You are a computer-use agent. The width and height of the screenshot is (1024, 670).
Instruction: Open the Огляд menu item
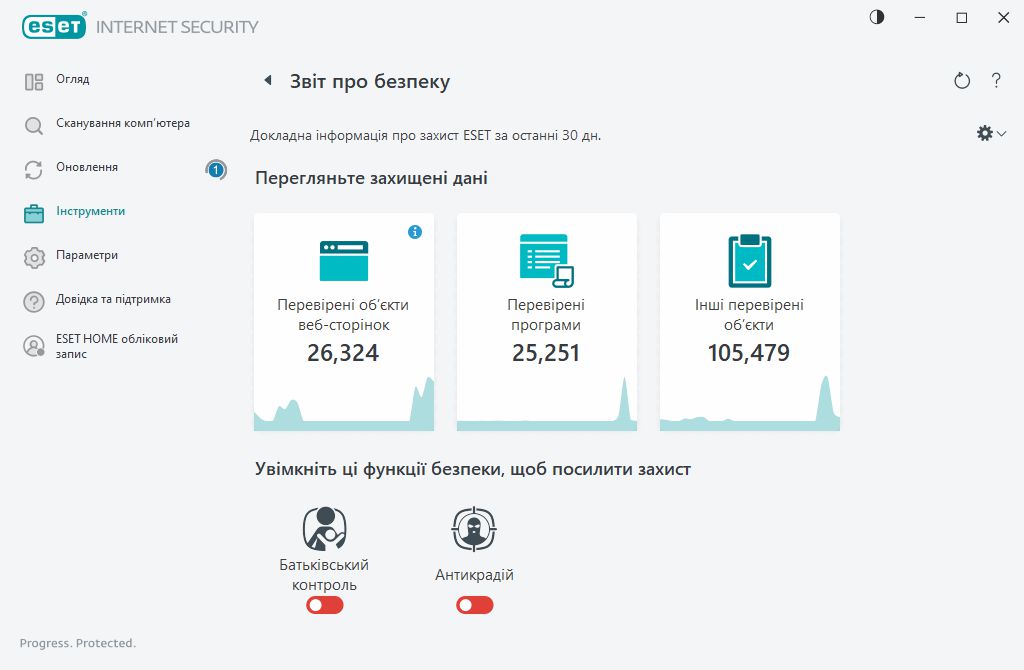tap(72, 79)
